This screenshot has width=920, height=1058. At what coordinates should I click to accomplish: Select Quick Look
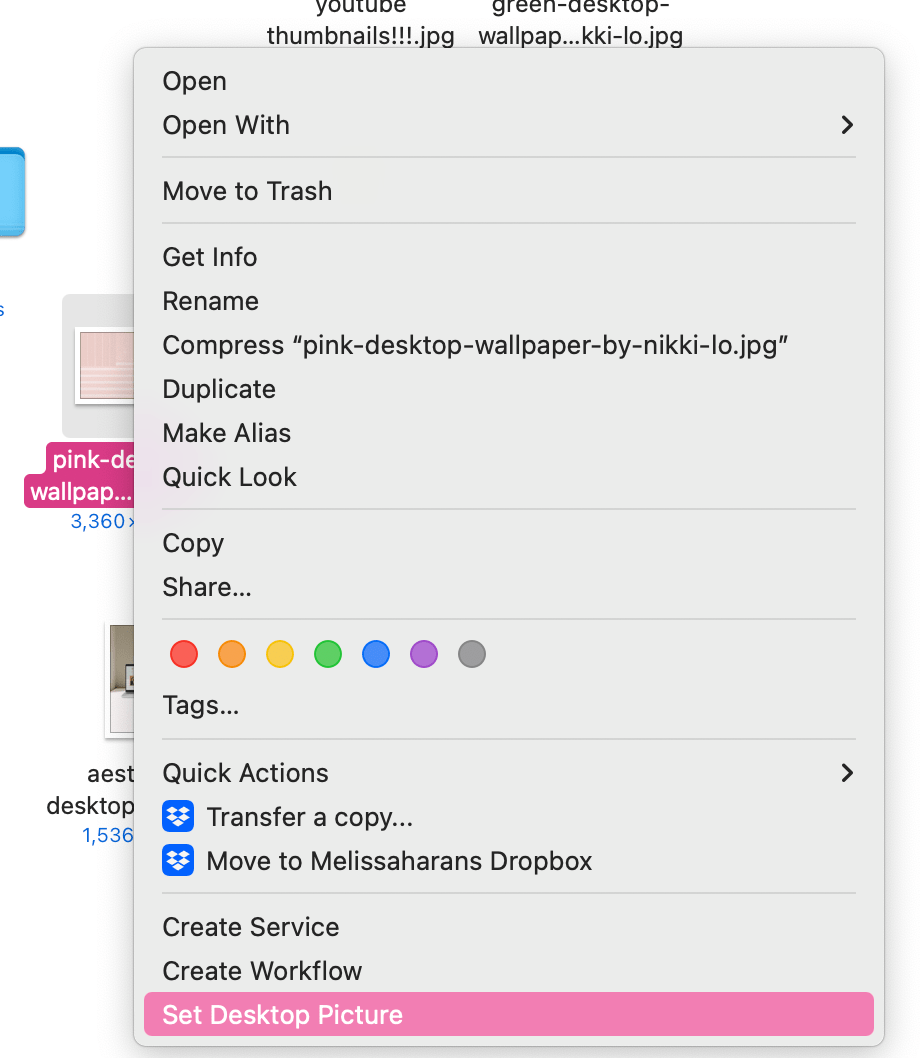[x=508, y=478]
